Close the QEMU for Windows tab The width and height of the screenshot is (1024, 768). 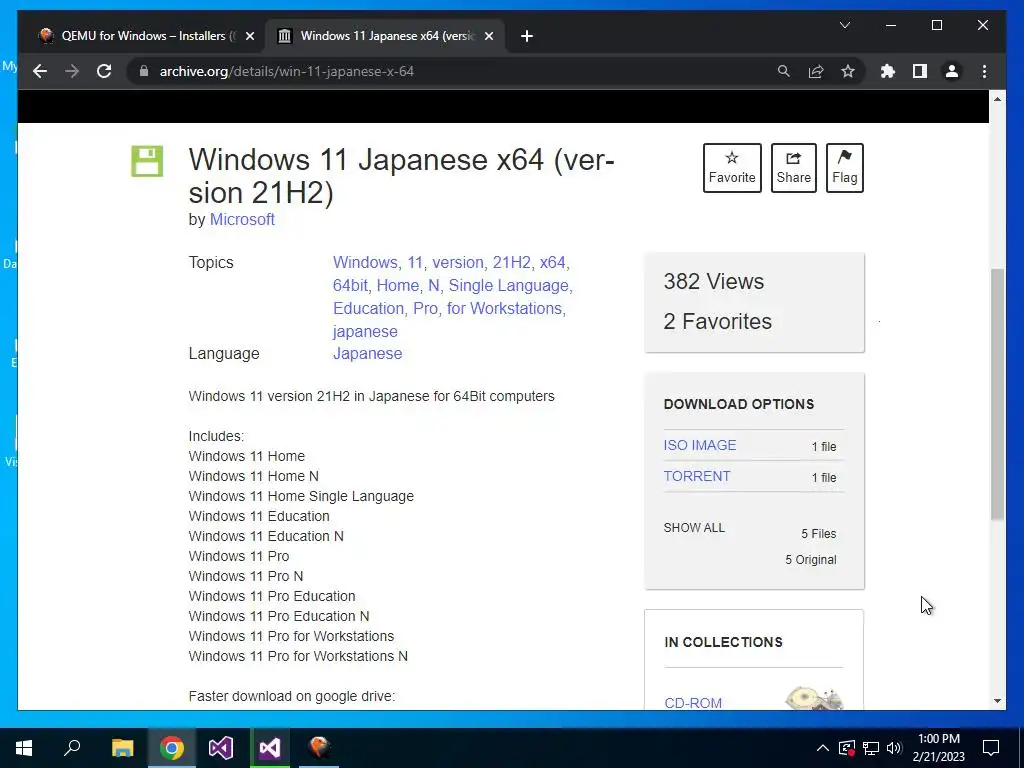(249, 36)
